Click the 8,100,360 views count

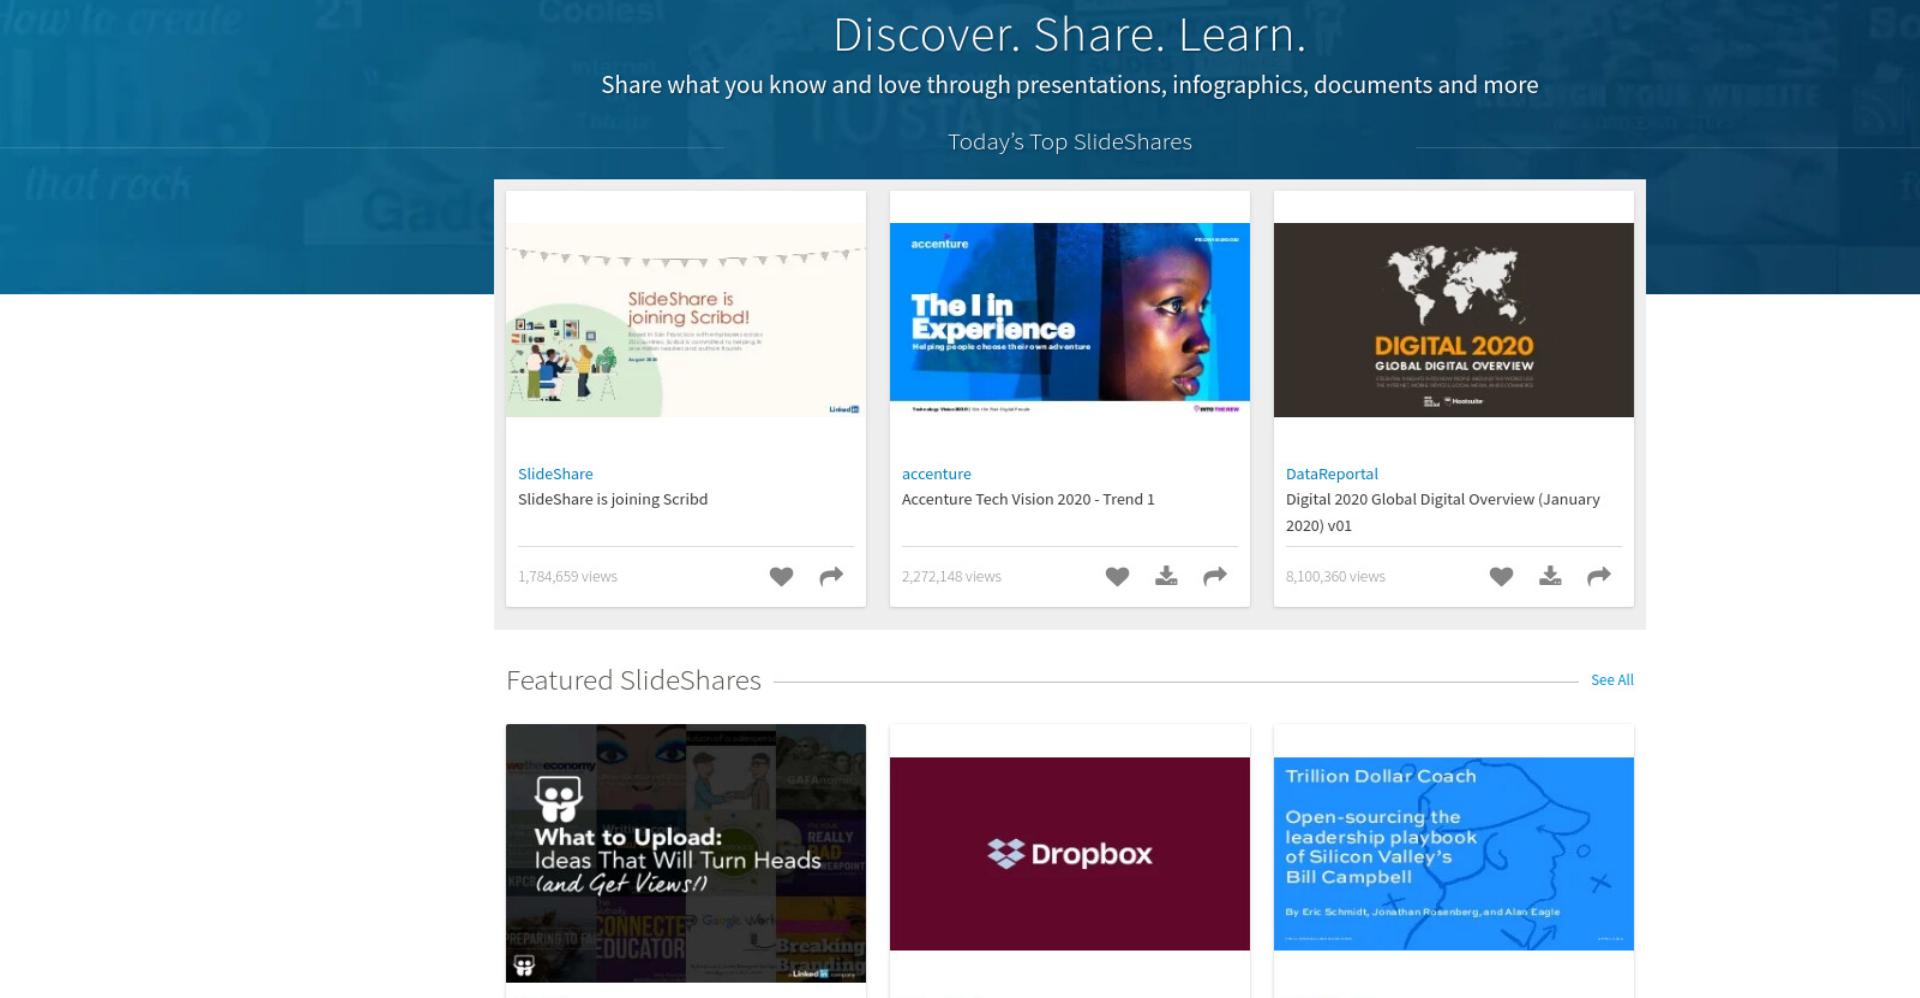point(1335,577)
